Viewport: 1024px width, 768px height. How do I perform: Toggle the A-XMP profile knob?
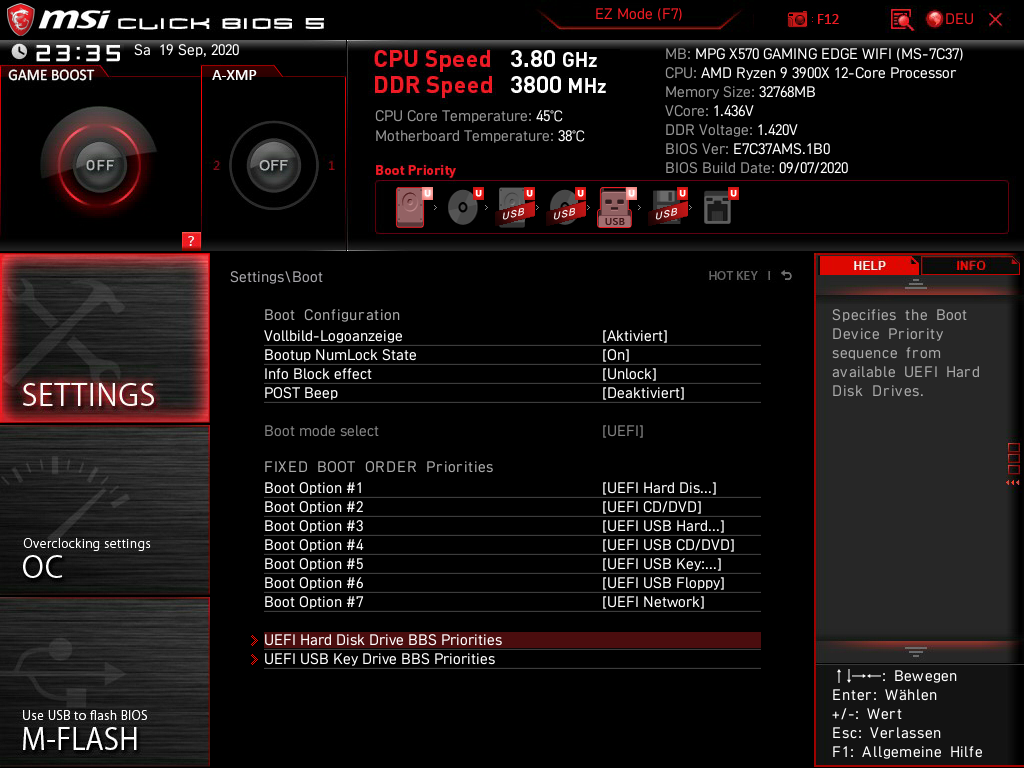(x=274, y=165)
